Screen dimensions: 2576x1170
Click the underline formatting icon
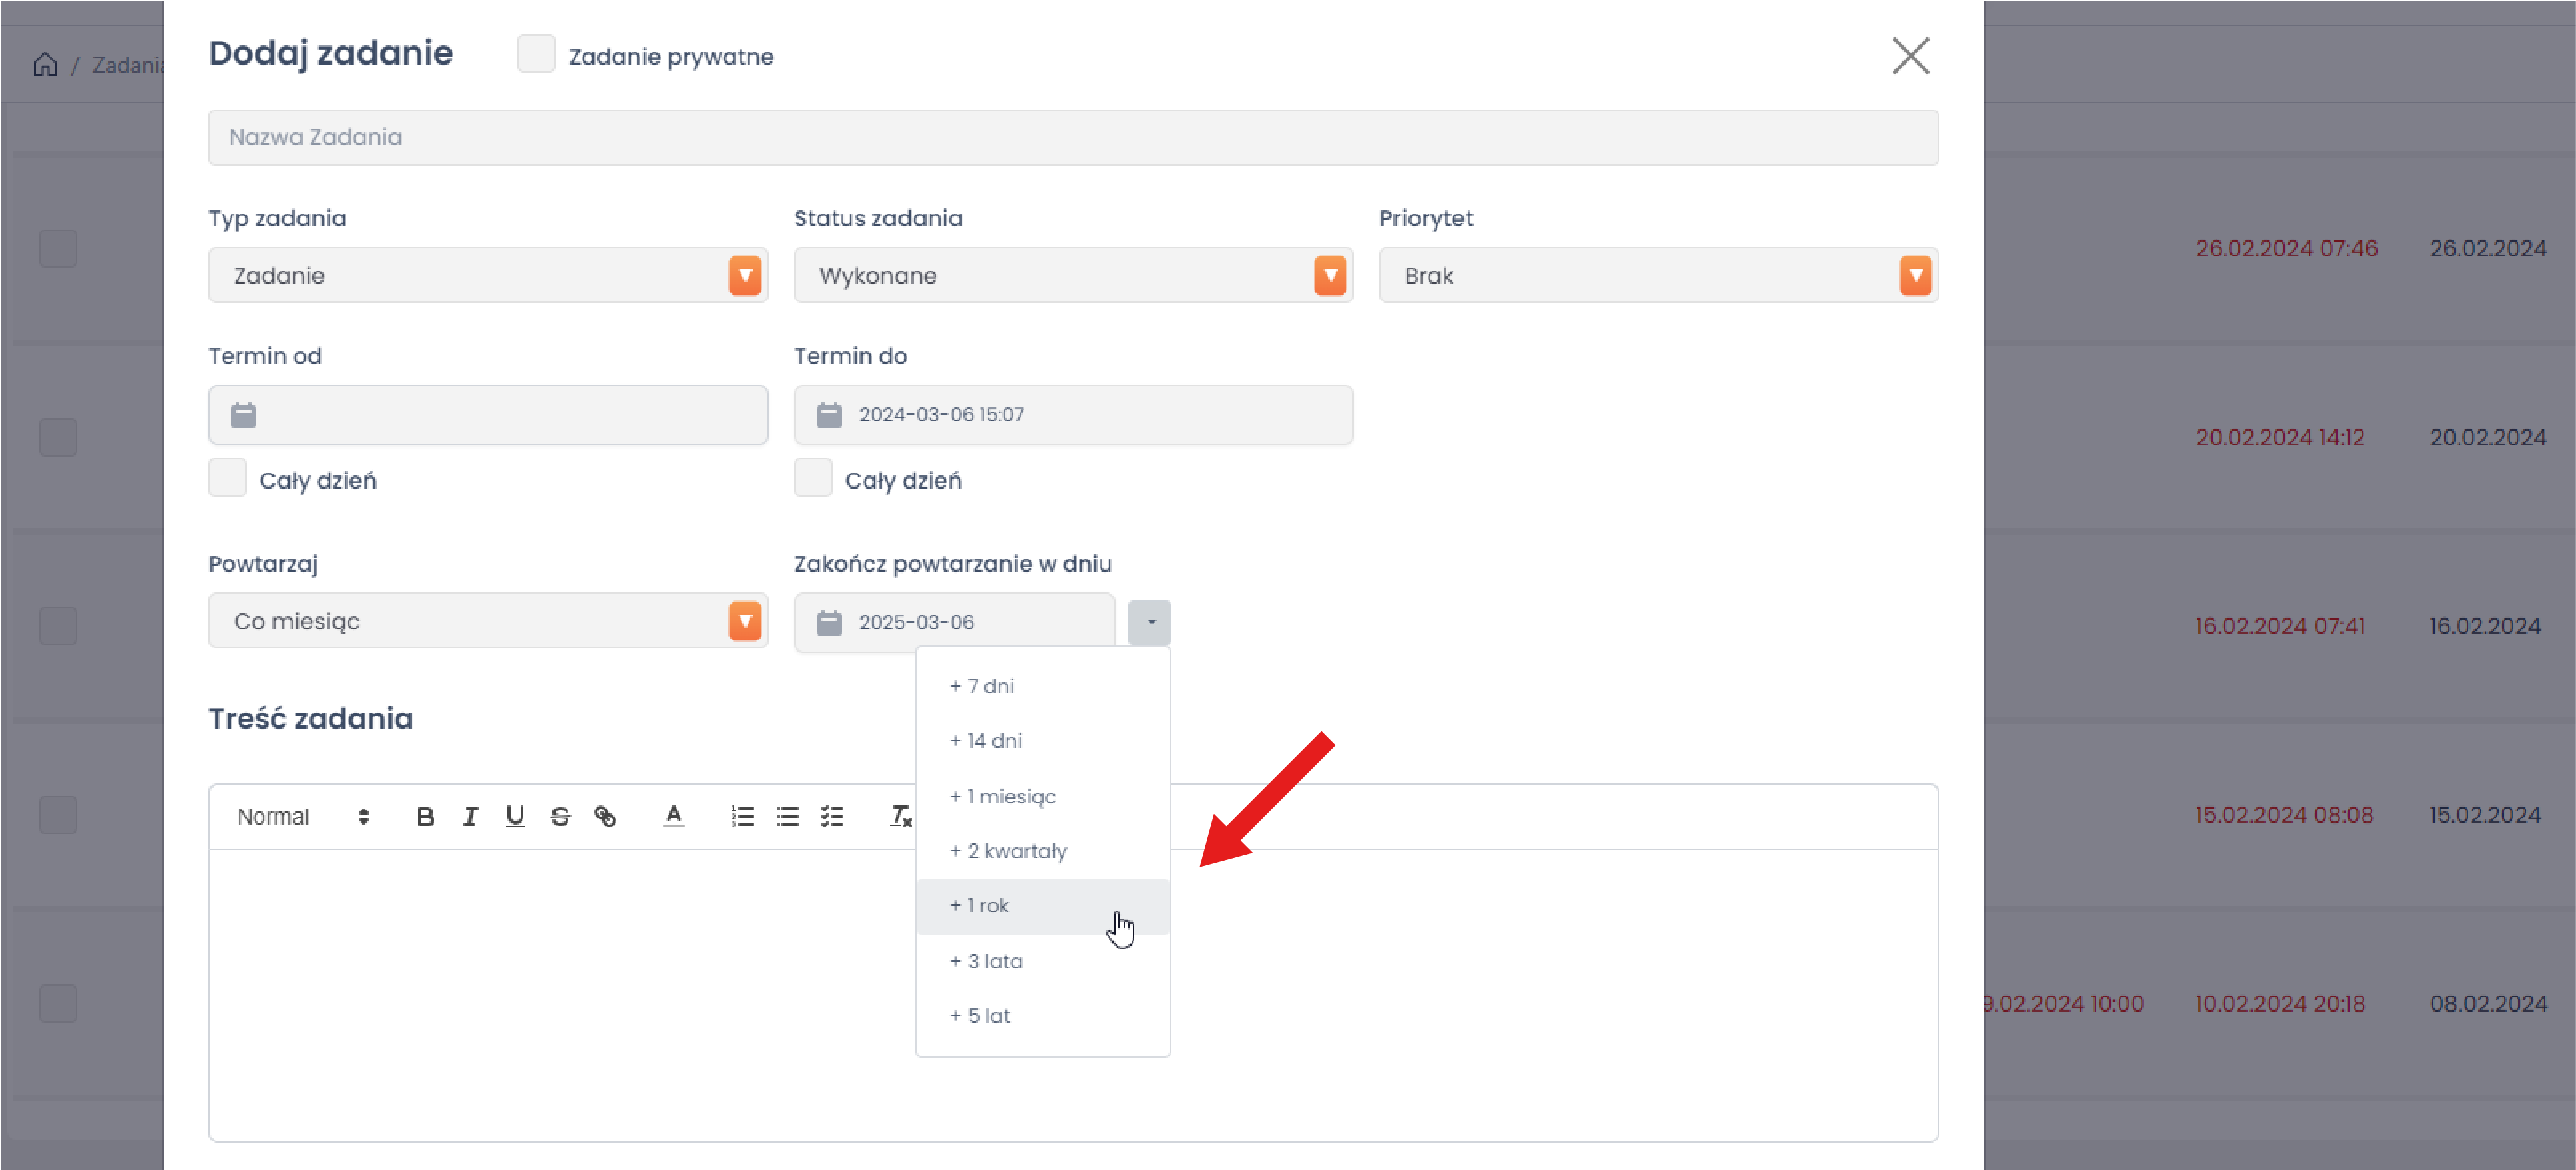[x=515, y=817]
